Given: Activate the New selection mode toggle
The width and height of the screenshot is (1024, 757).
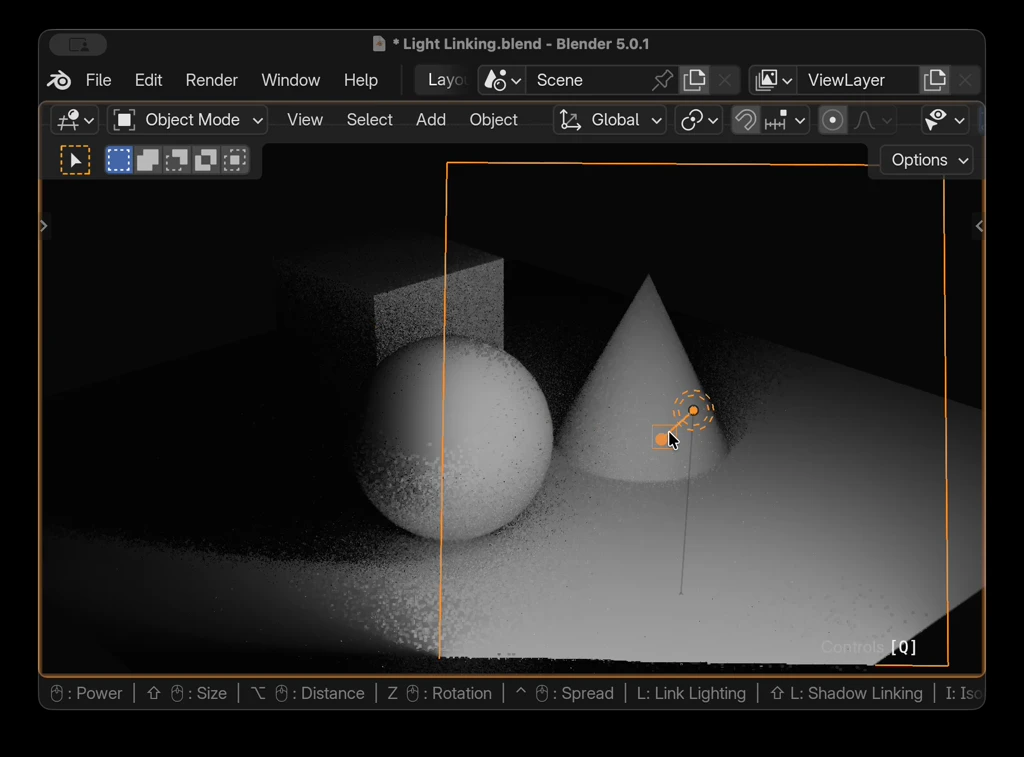Looking at the screenshot, I should 118,160.
